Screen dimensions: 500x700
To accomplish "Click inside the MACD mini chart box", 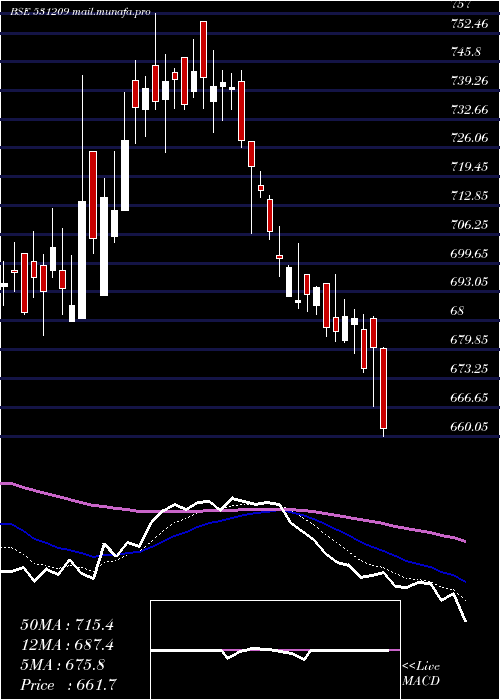I will click(x=275, y=650).
